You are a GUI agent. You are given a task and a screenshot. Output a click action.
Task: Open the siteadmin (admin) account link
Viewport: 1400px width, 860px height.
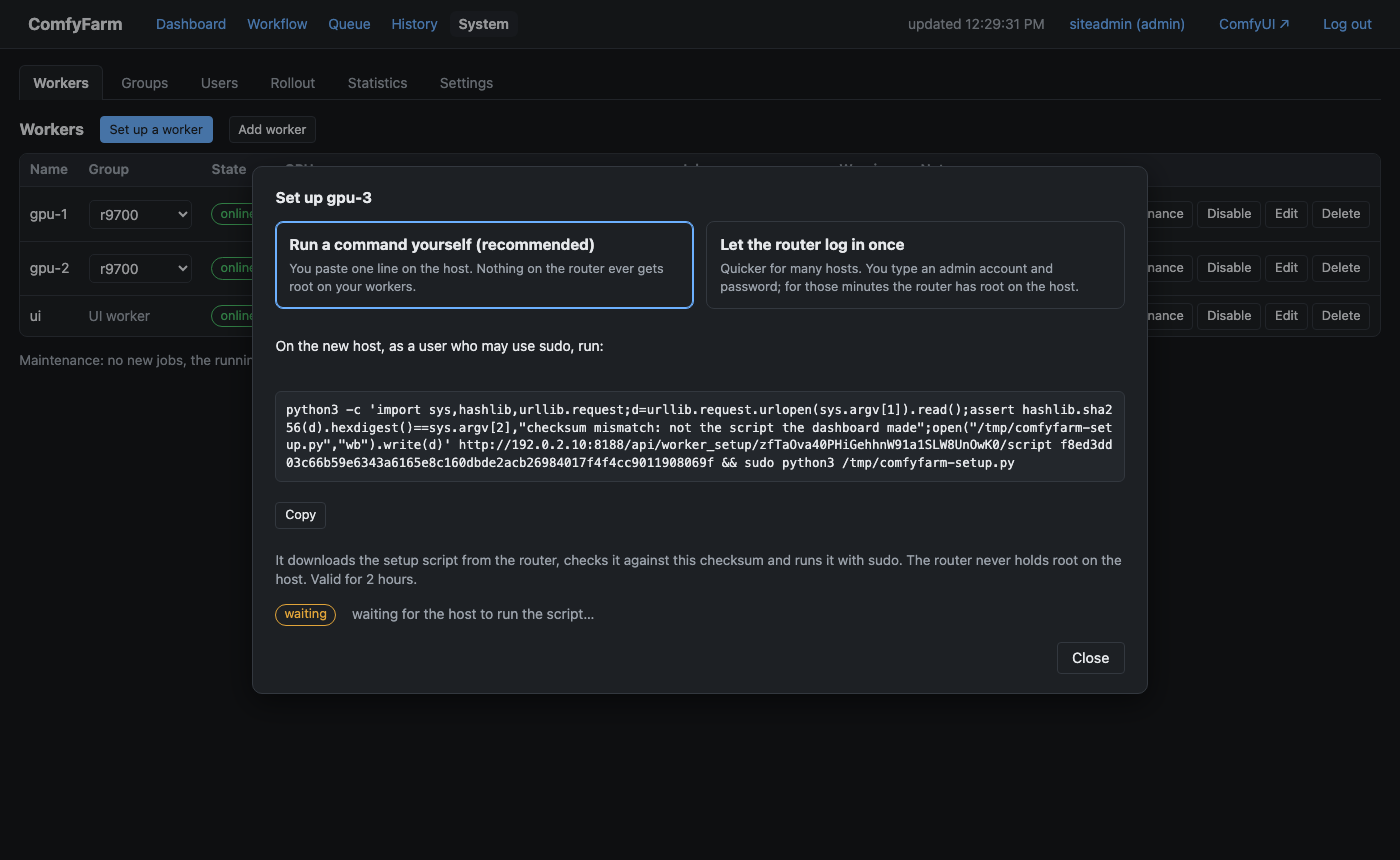tap(1127, 24)
